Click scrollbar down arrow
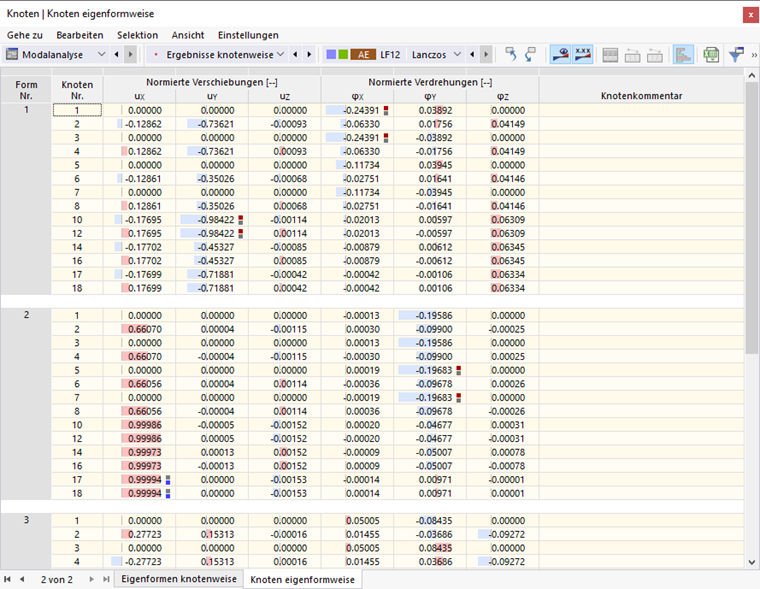Viewport: 760px width, 589px height. (x=751, y=562)
